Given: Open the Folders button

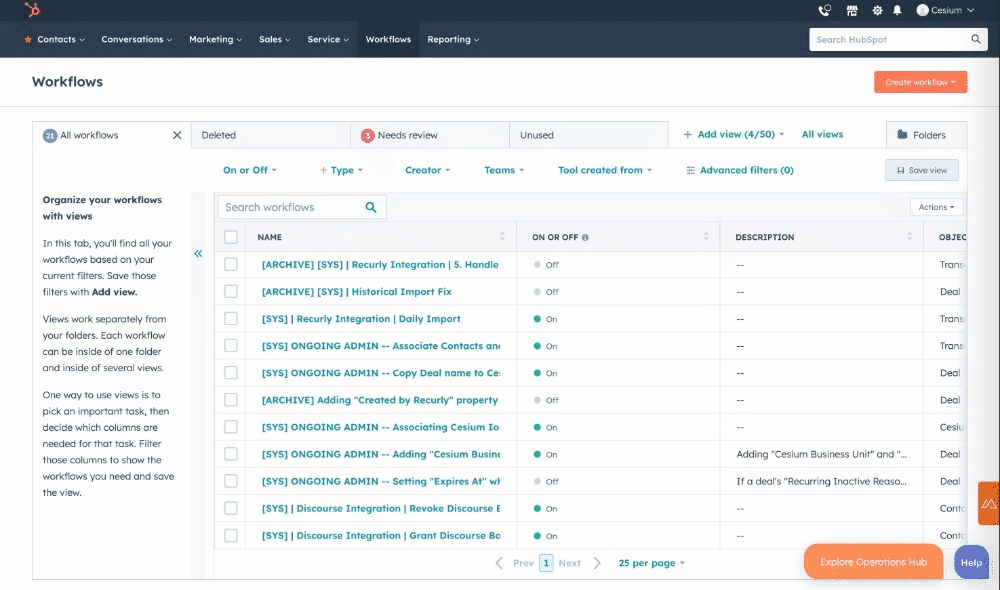Looking at the screenshot, I should coord(926,135).
